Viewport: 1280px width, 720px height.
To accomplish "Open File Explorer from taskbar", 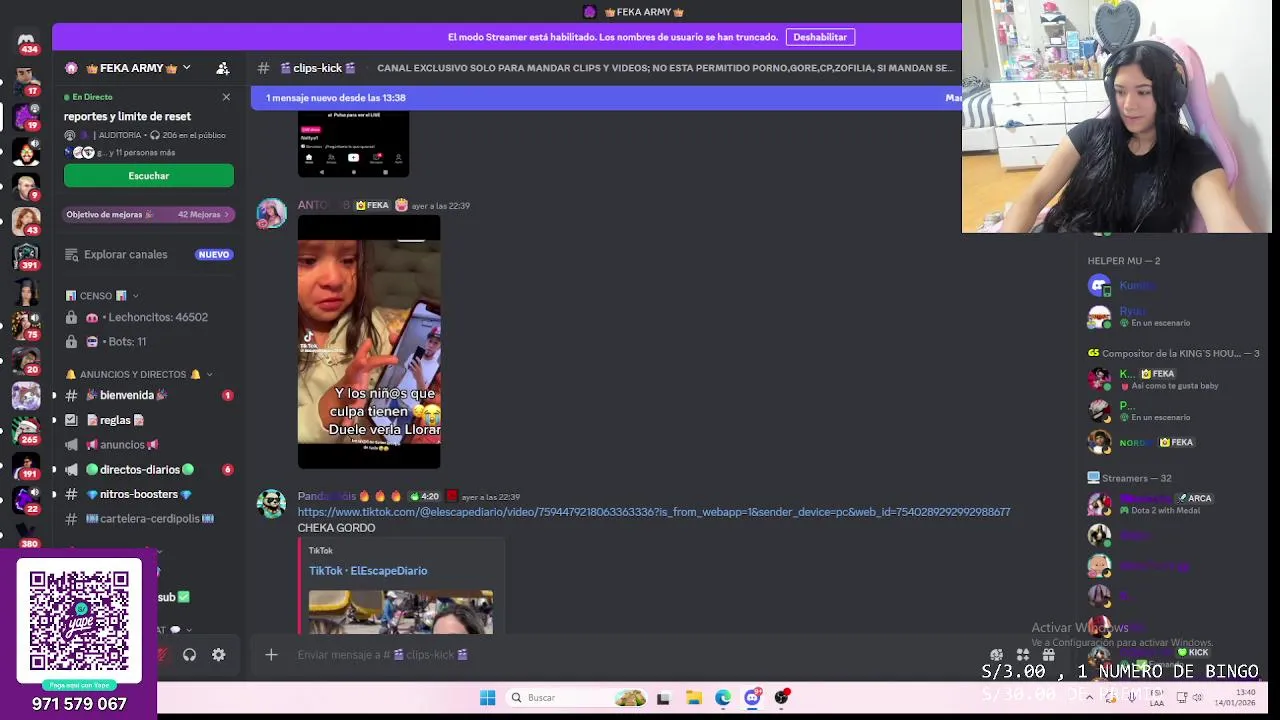I will (x=693, y=698).
